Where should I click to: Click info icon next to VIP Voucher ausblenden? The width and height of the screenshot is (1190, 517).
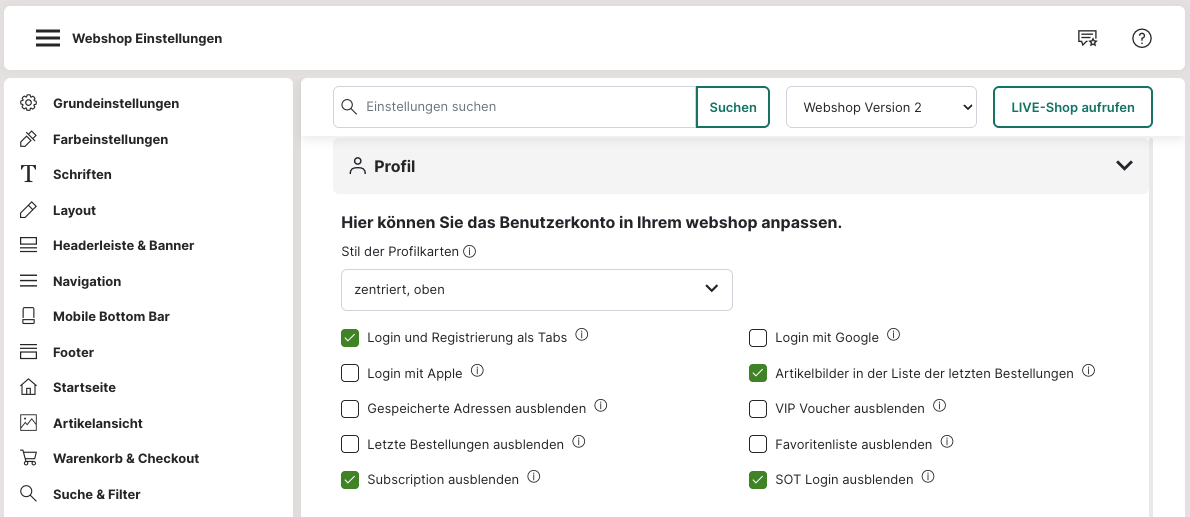click(940, 407)
